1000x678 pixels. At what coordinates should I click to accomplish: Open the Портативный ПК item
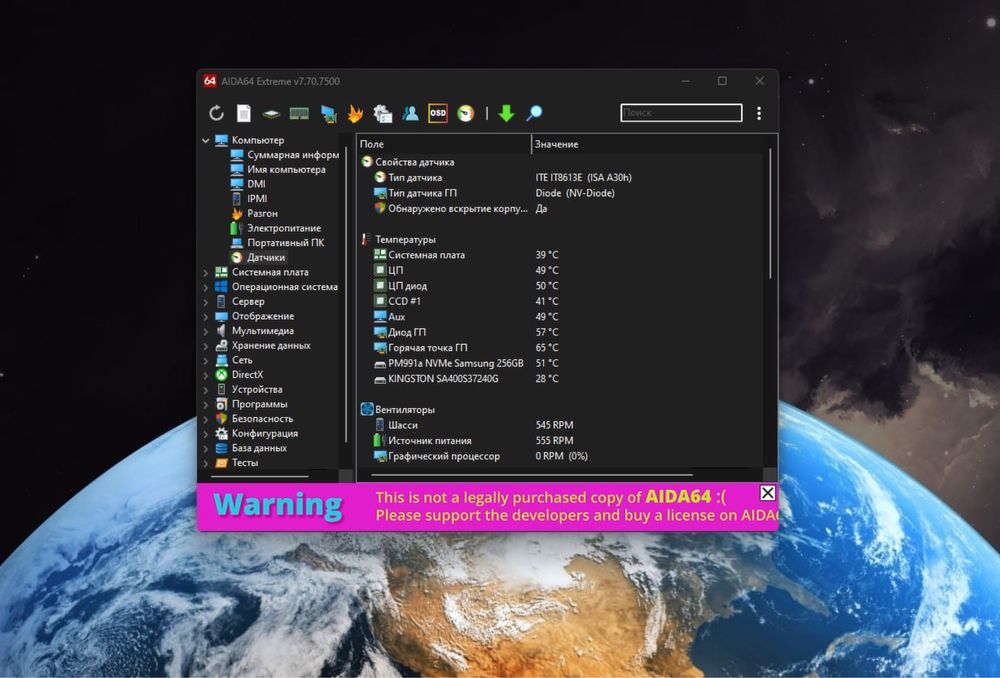pyautogui.click(x=277, y=242)
